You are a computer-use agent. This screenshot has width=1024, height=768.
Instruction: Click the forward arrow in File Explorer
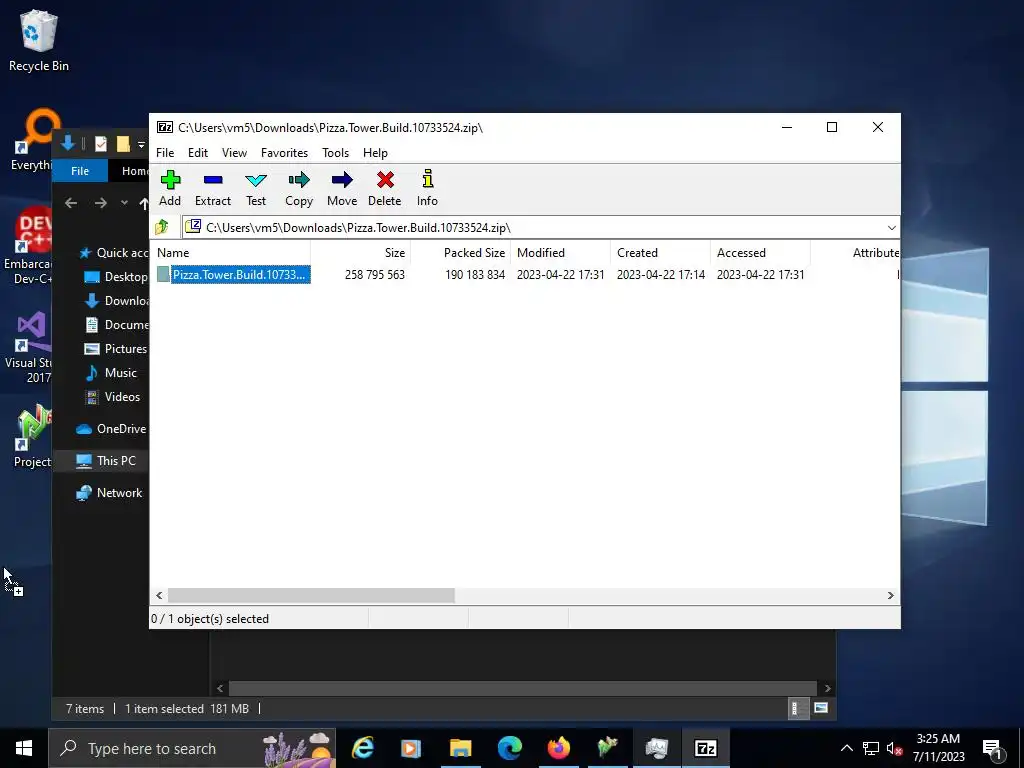(100, 203)
